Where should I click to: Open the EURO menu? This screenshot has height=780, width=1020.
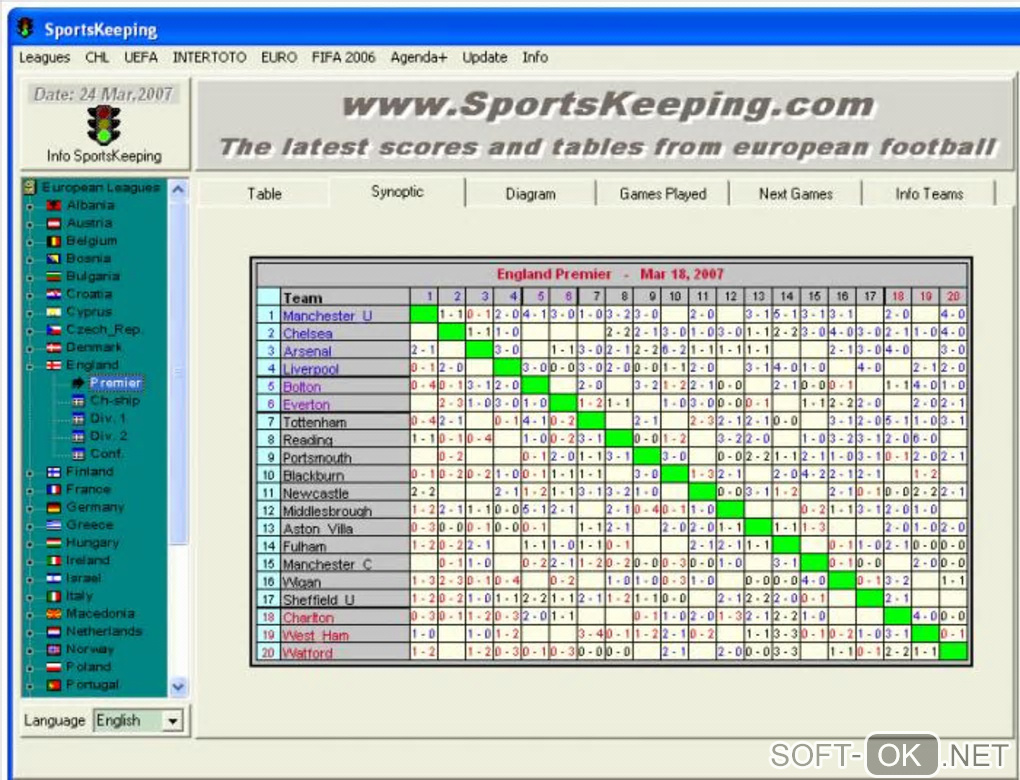coord(279,57)
